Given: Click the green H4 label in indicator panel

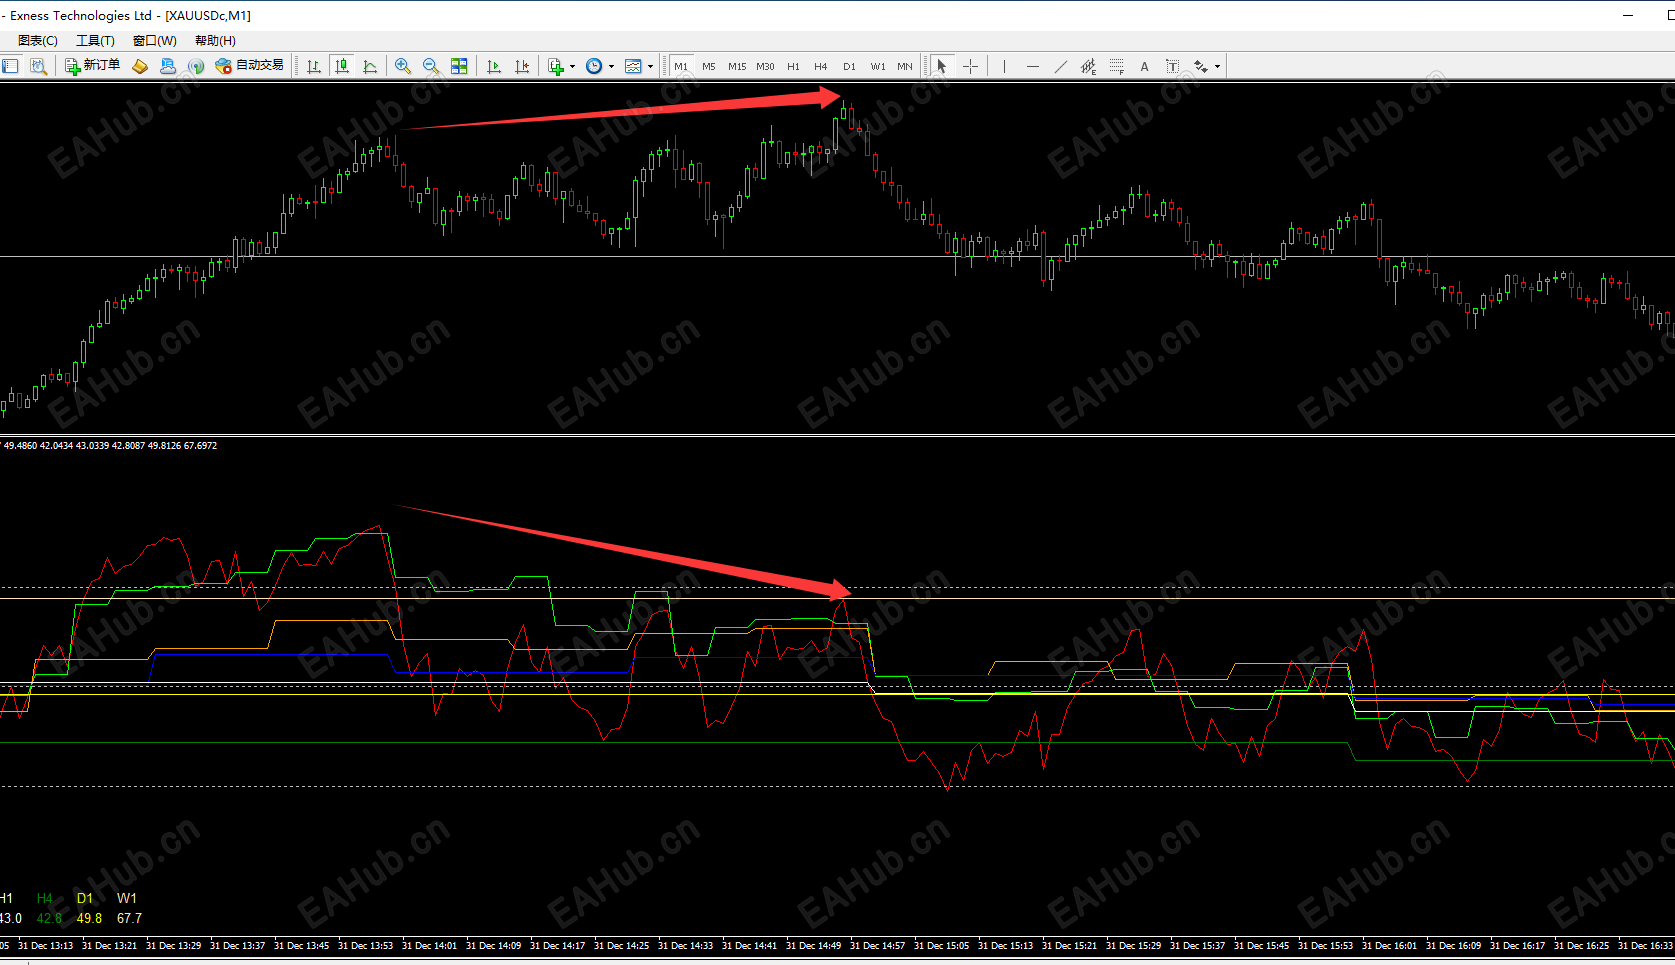Looking at the screenshot, I should point(44,898).
